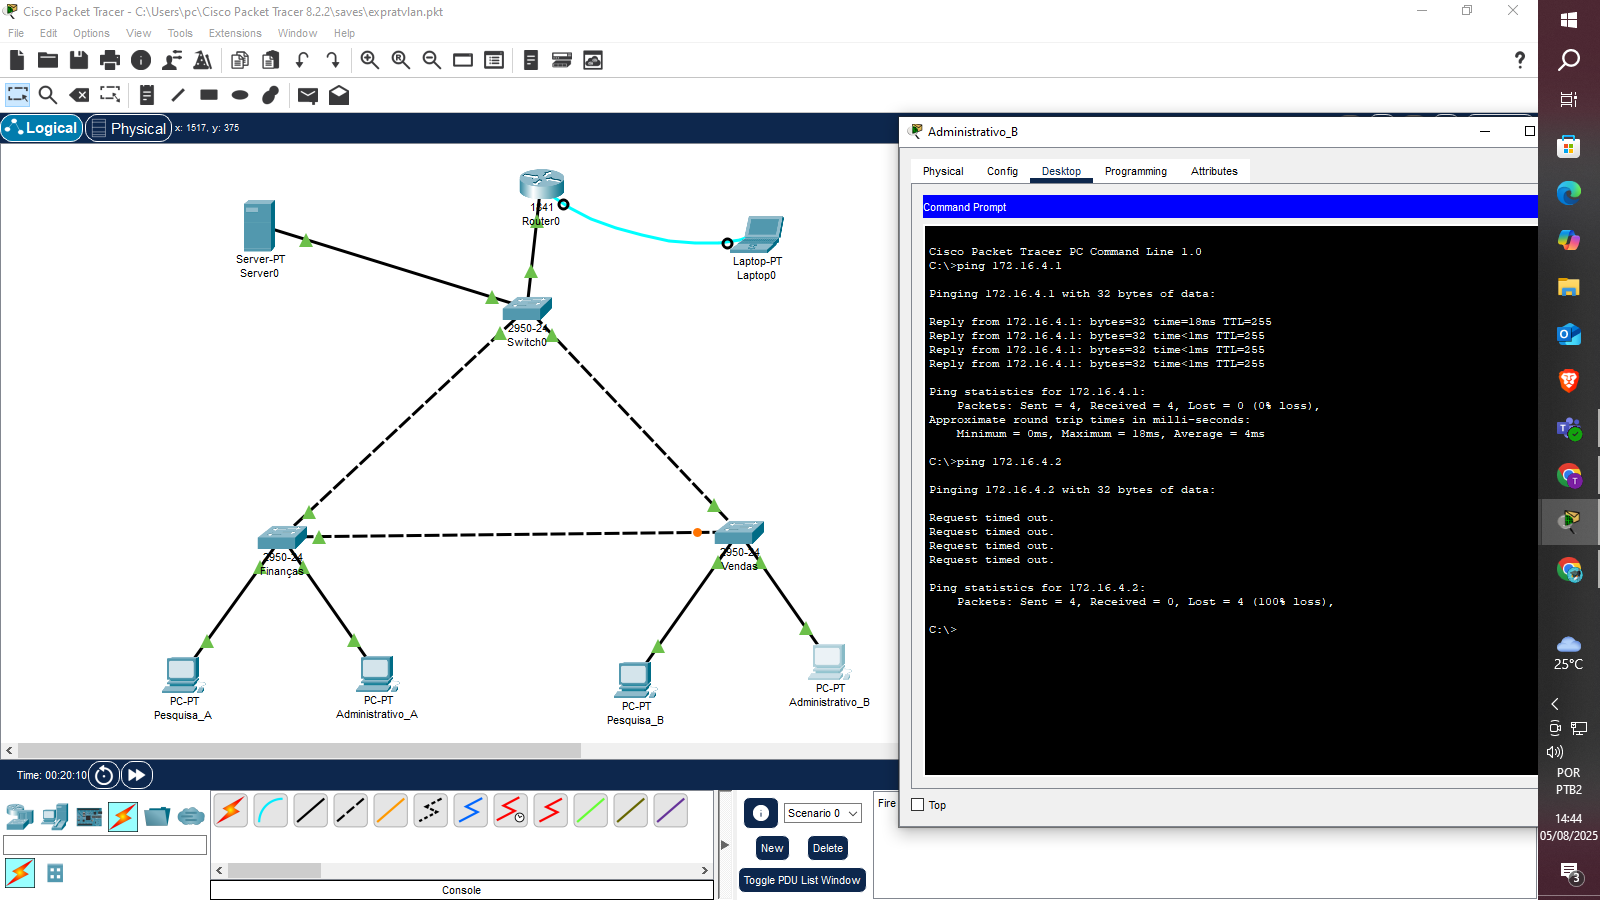Print the workspace using the printer icon
This screenshot has height=900, width=1600.
click(x=110, y=60)
